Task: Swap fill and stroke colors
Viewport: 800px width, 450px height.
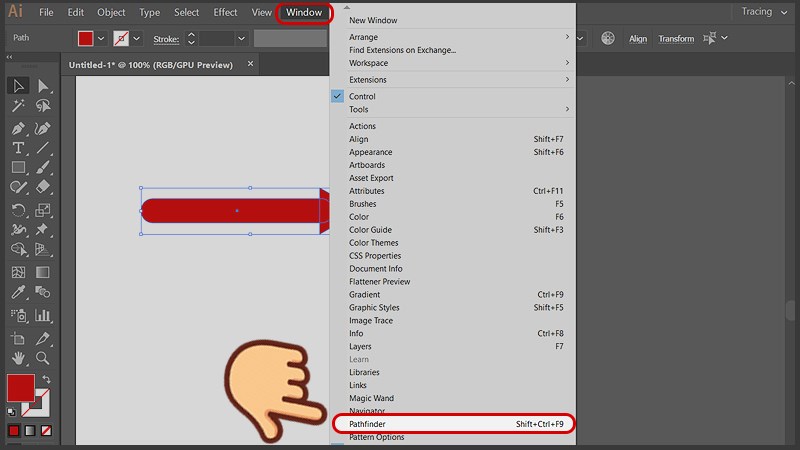Action: [45, 380]
